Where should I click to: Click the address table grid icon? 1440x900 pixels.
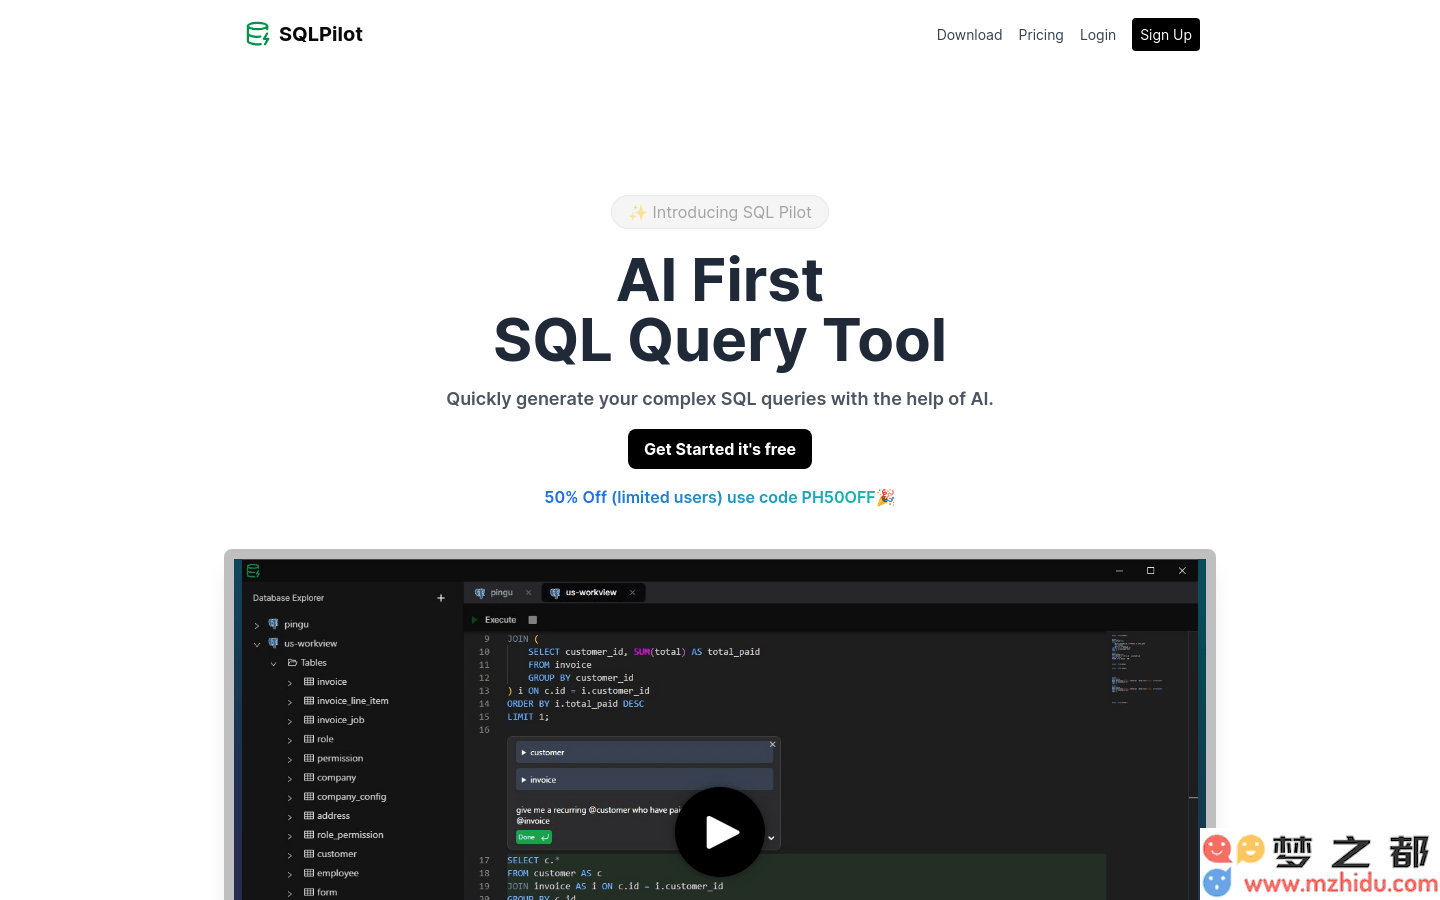pyautogui.click(x=309, y=815)
